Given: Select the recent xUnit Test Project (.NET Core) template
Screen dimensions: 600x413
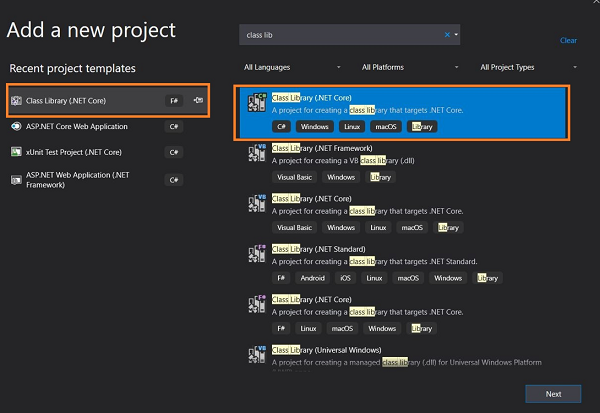Looking at the screenshot, I should [108, 152].
